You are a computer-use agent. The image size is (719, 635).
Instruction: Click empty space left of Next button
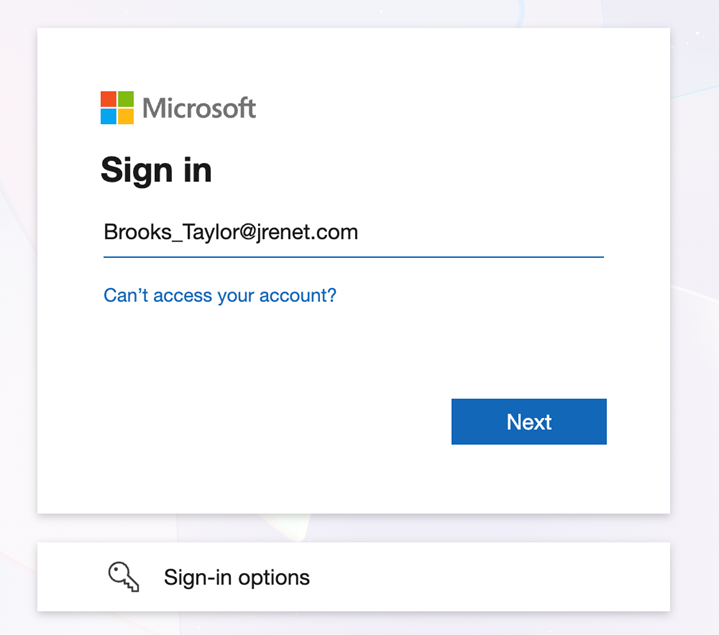[270, 422]
